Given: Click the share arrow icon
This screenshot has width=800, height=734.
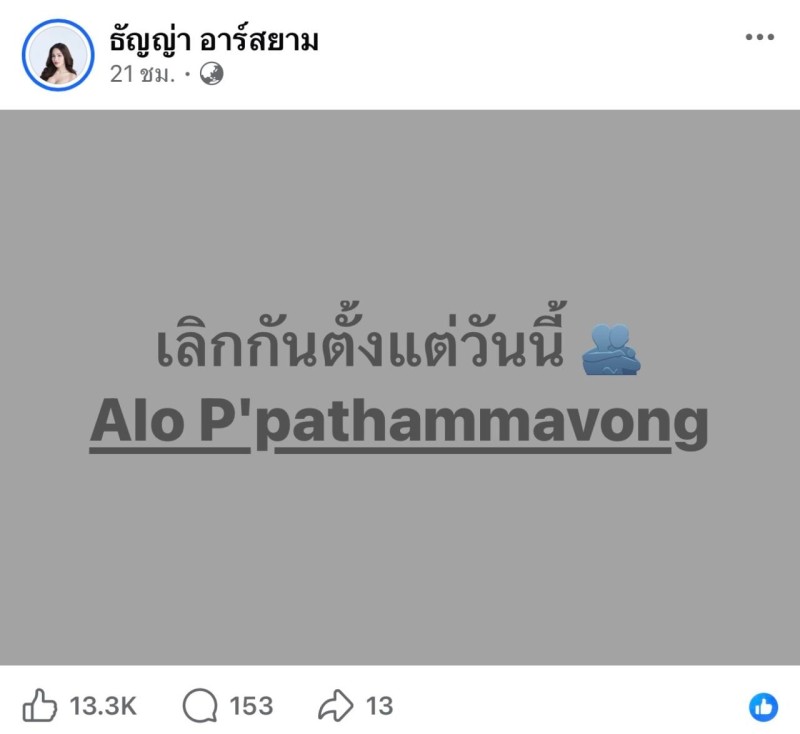Looking at the screenshot, I should pyautogui.click(x=335, y=705).
